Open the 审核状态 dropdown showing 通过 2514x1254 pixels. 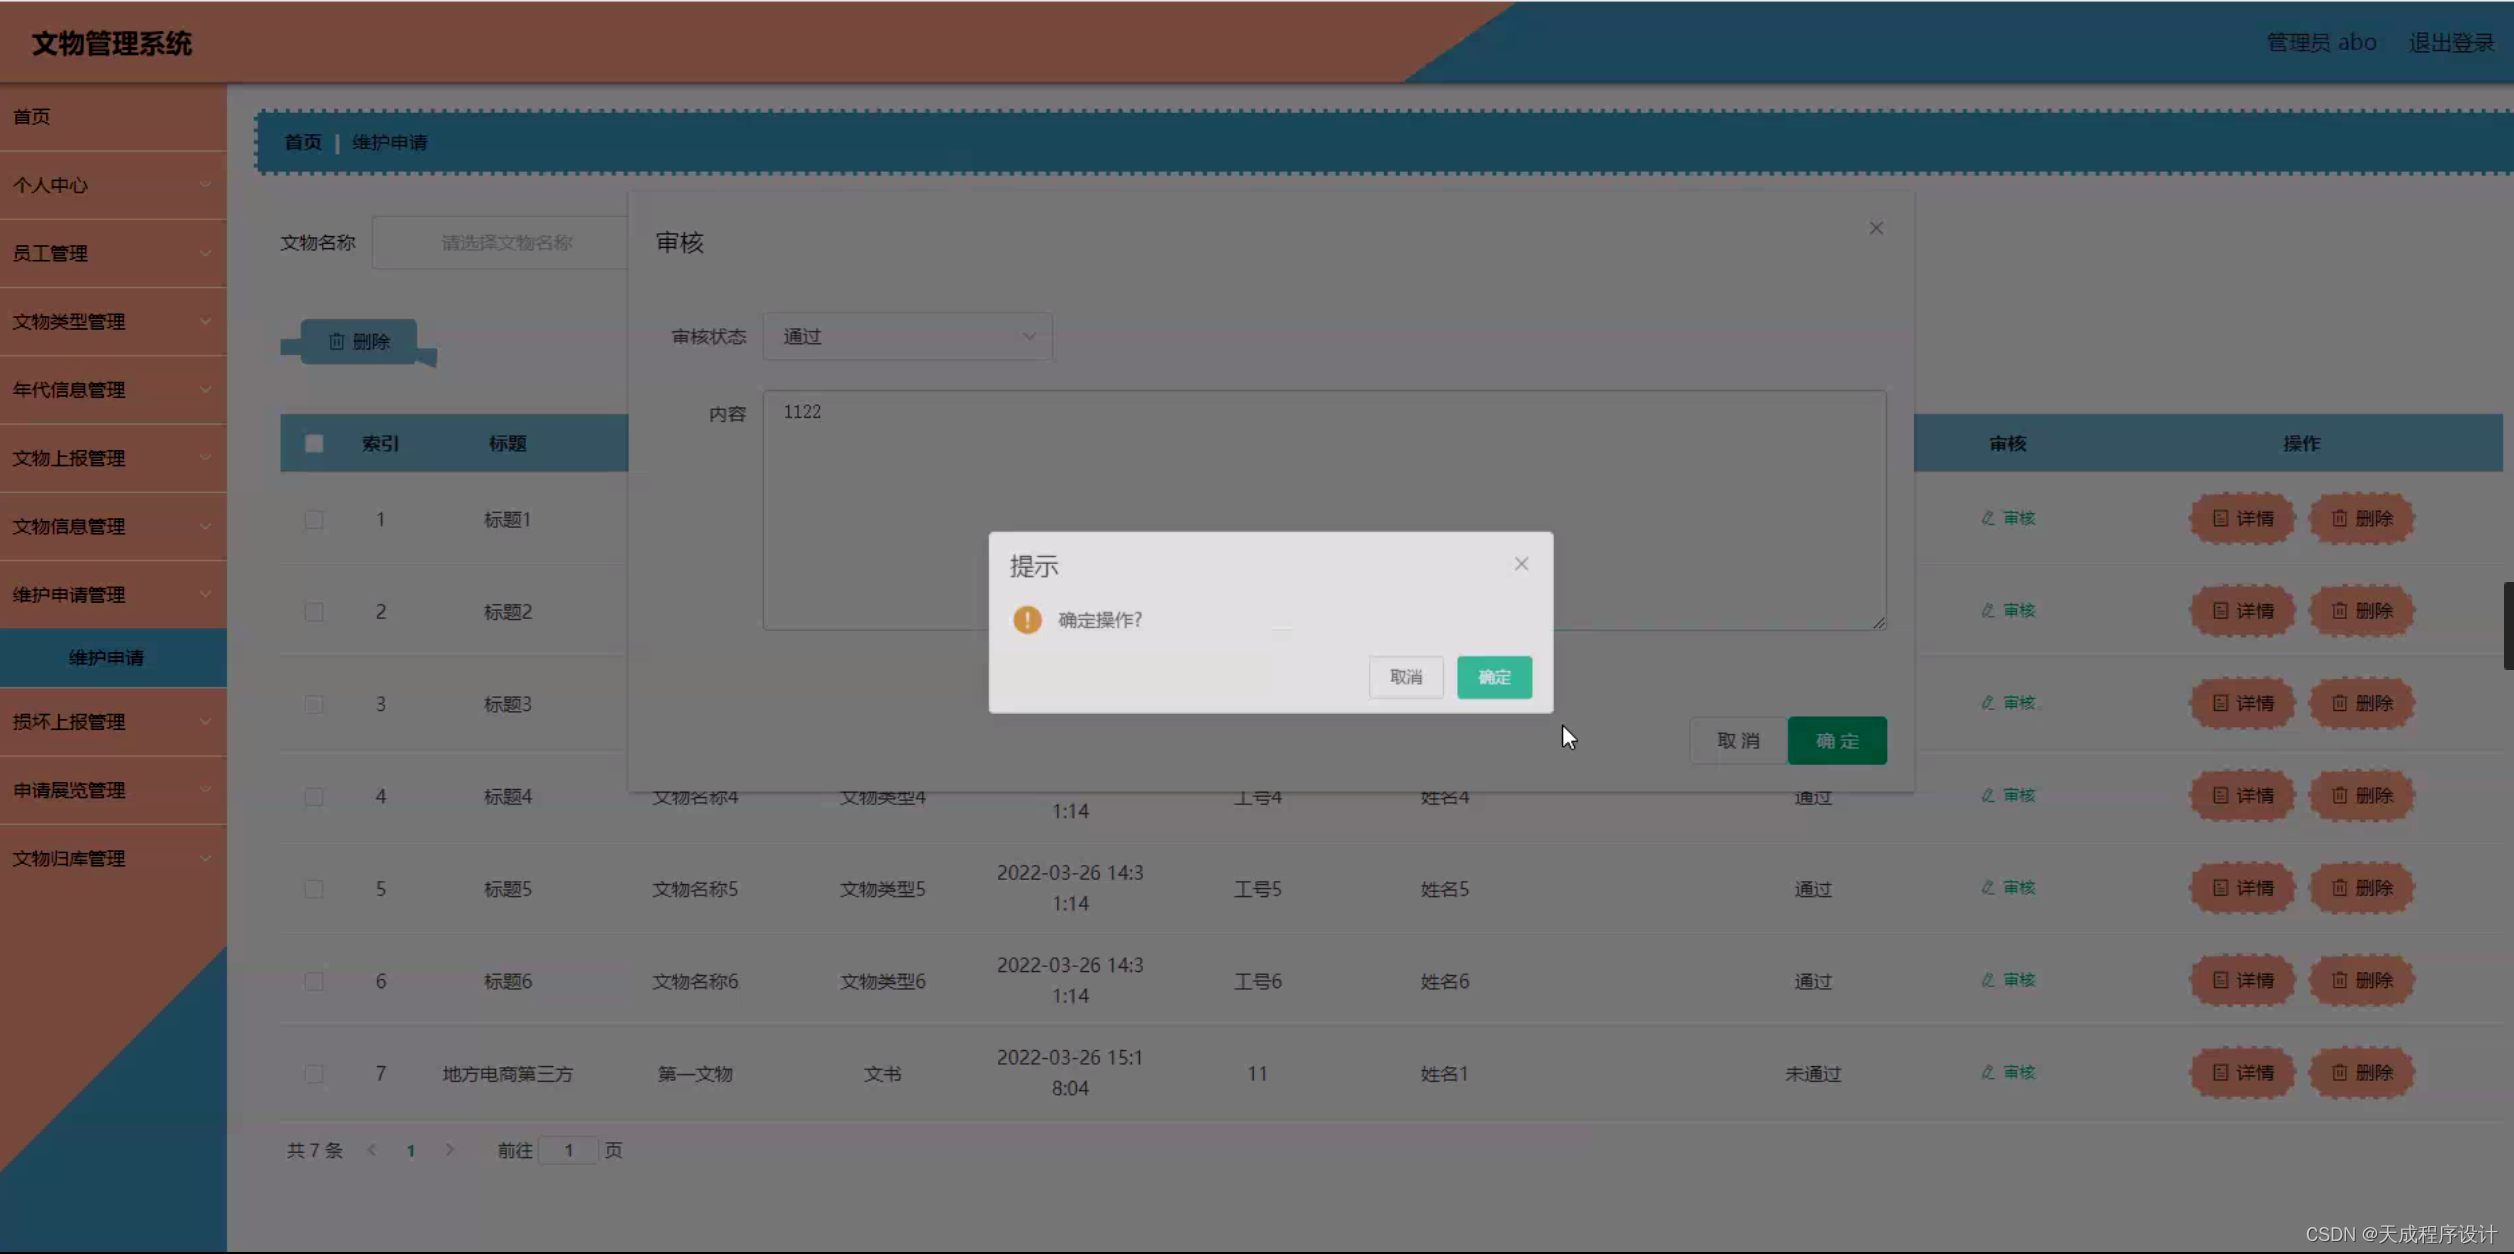pyautogui.click(x=906, y=336)
